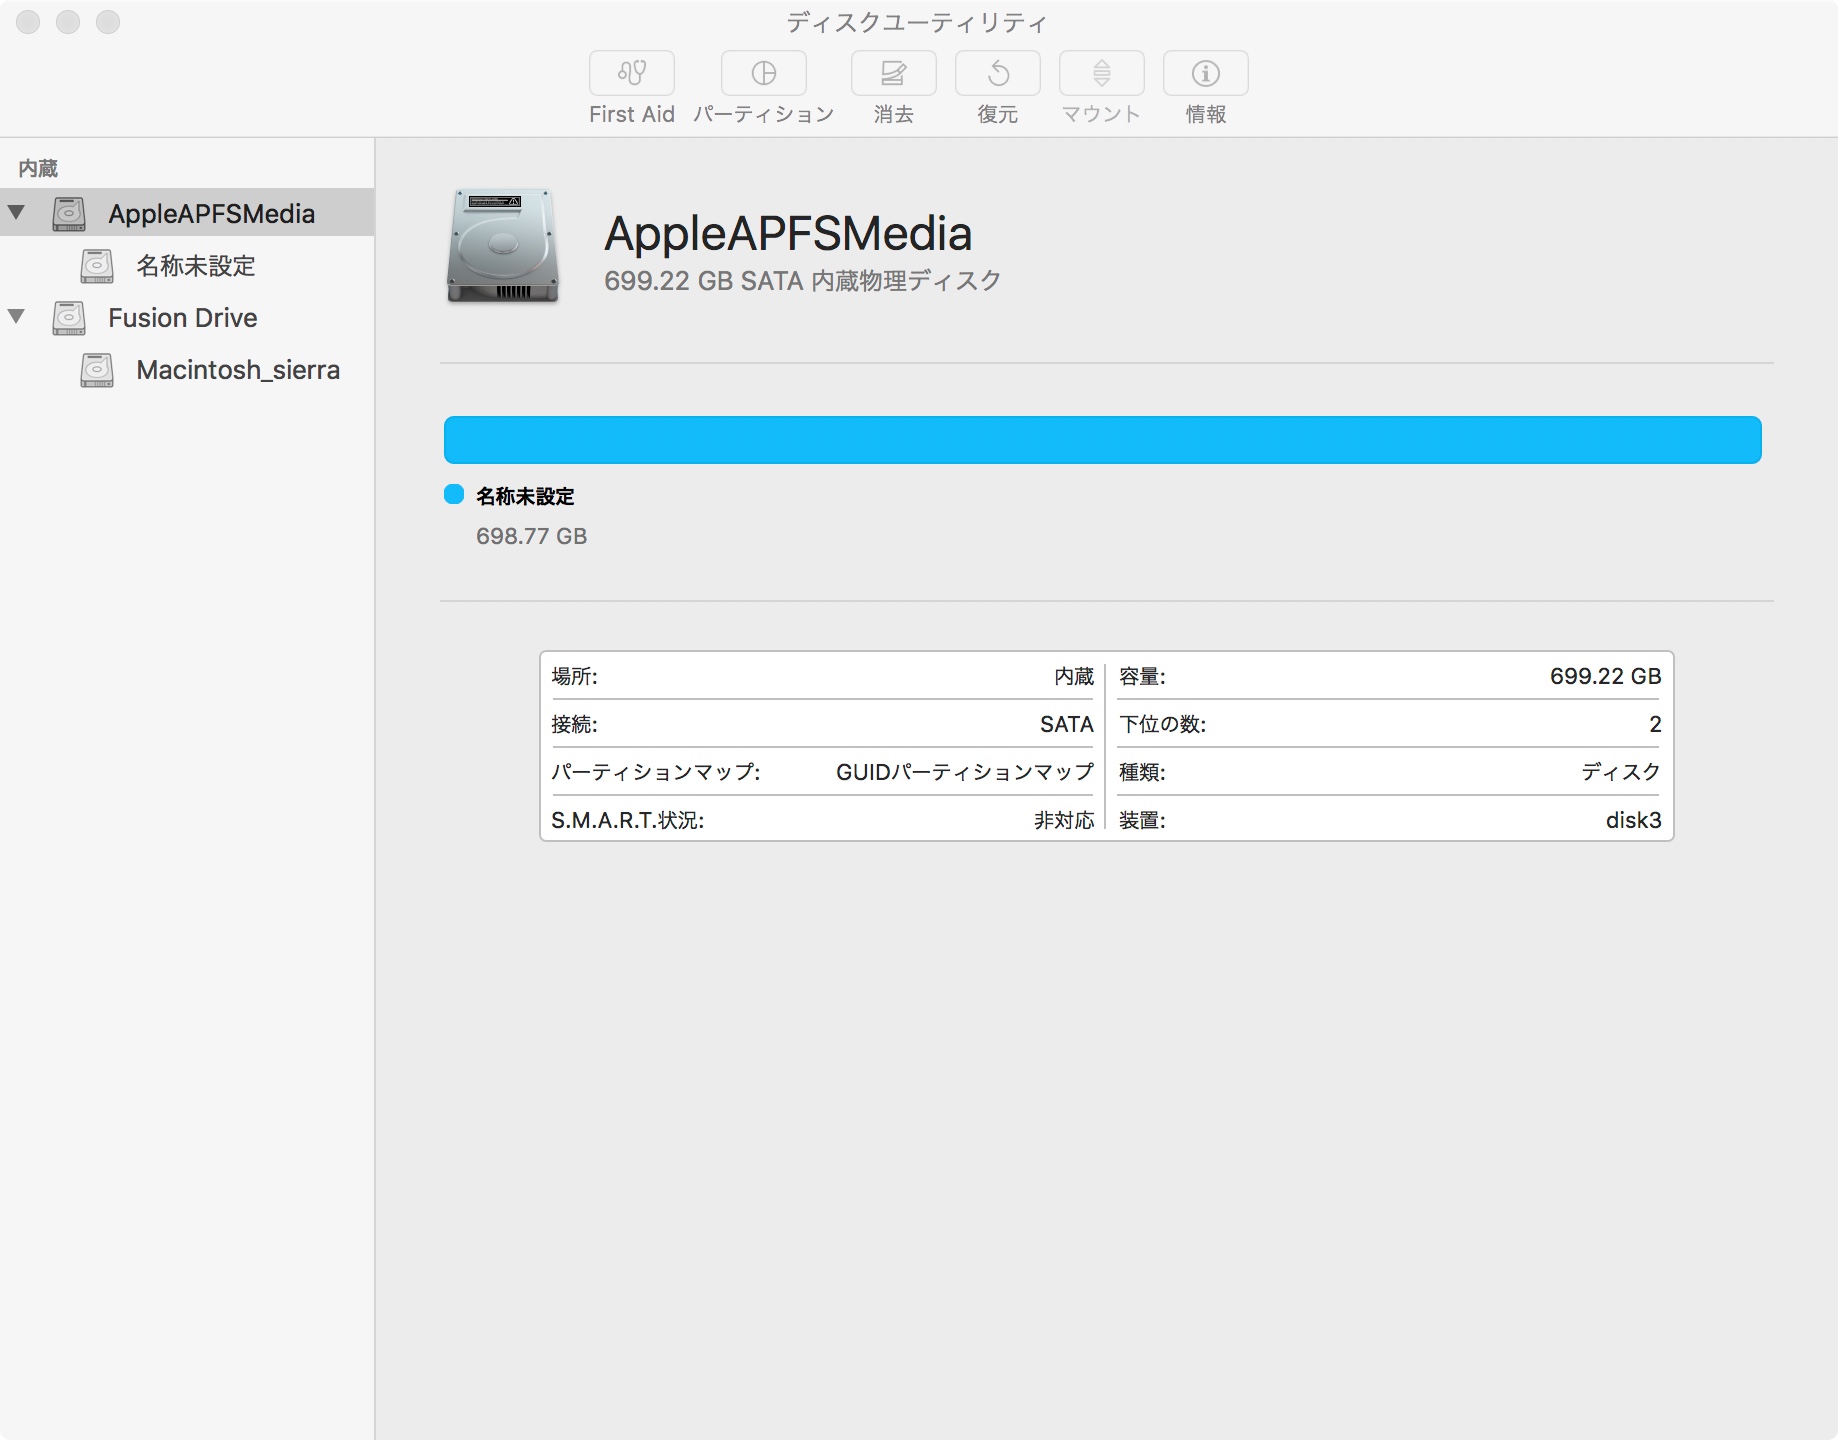Image resolution: width=1838 pixels, height=1440 pixels.
Task: Close the Disk Utility window
Action: (28, 22)
